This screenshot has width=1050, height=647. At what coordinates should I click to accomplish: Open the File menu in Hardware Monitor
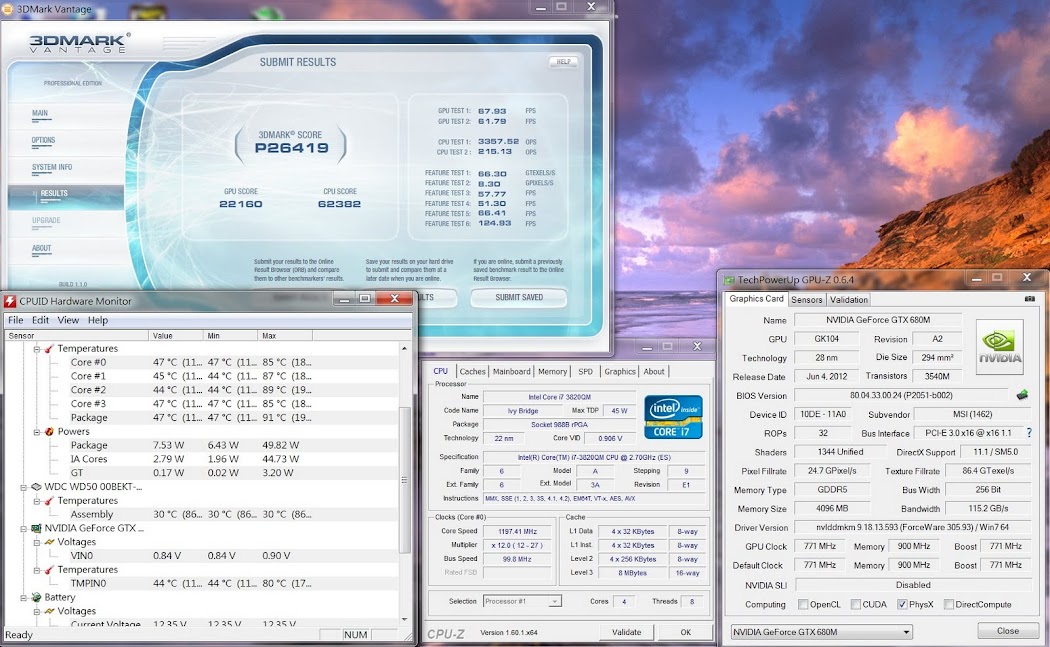[x=15, y=320]
